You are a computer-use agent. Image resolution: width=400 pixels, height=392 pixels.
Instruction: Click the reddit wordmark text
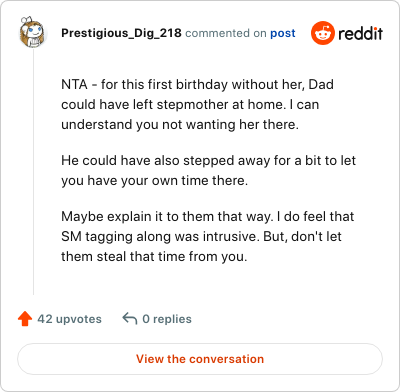pos(360,33)
